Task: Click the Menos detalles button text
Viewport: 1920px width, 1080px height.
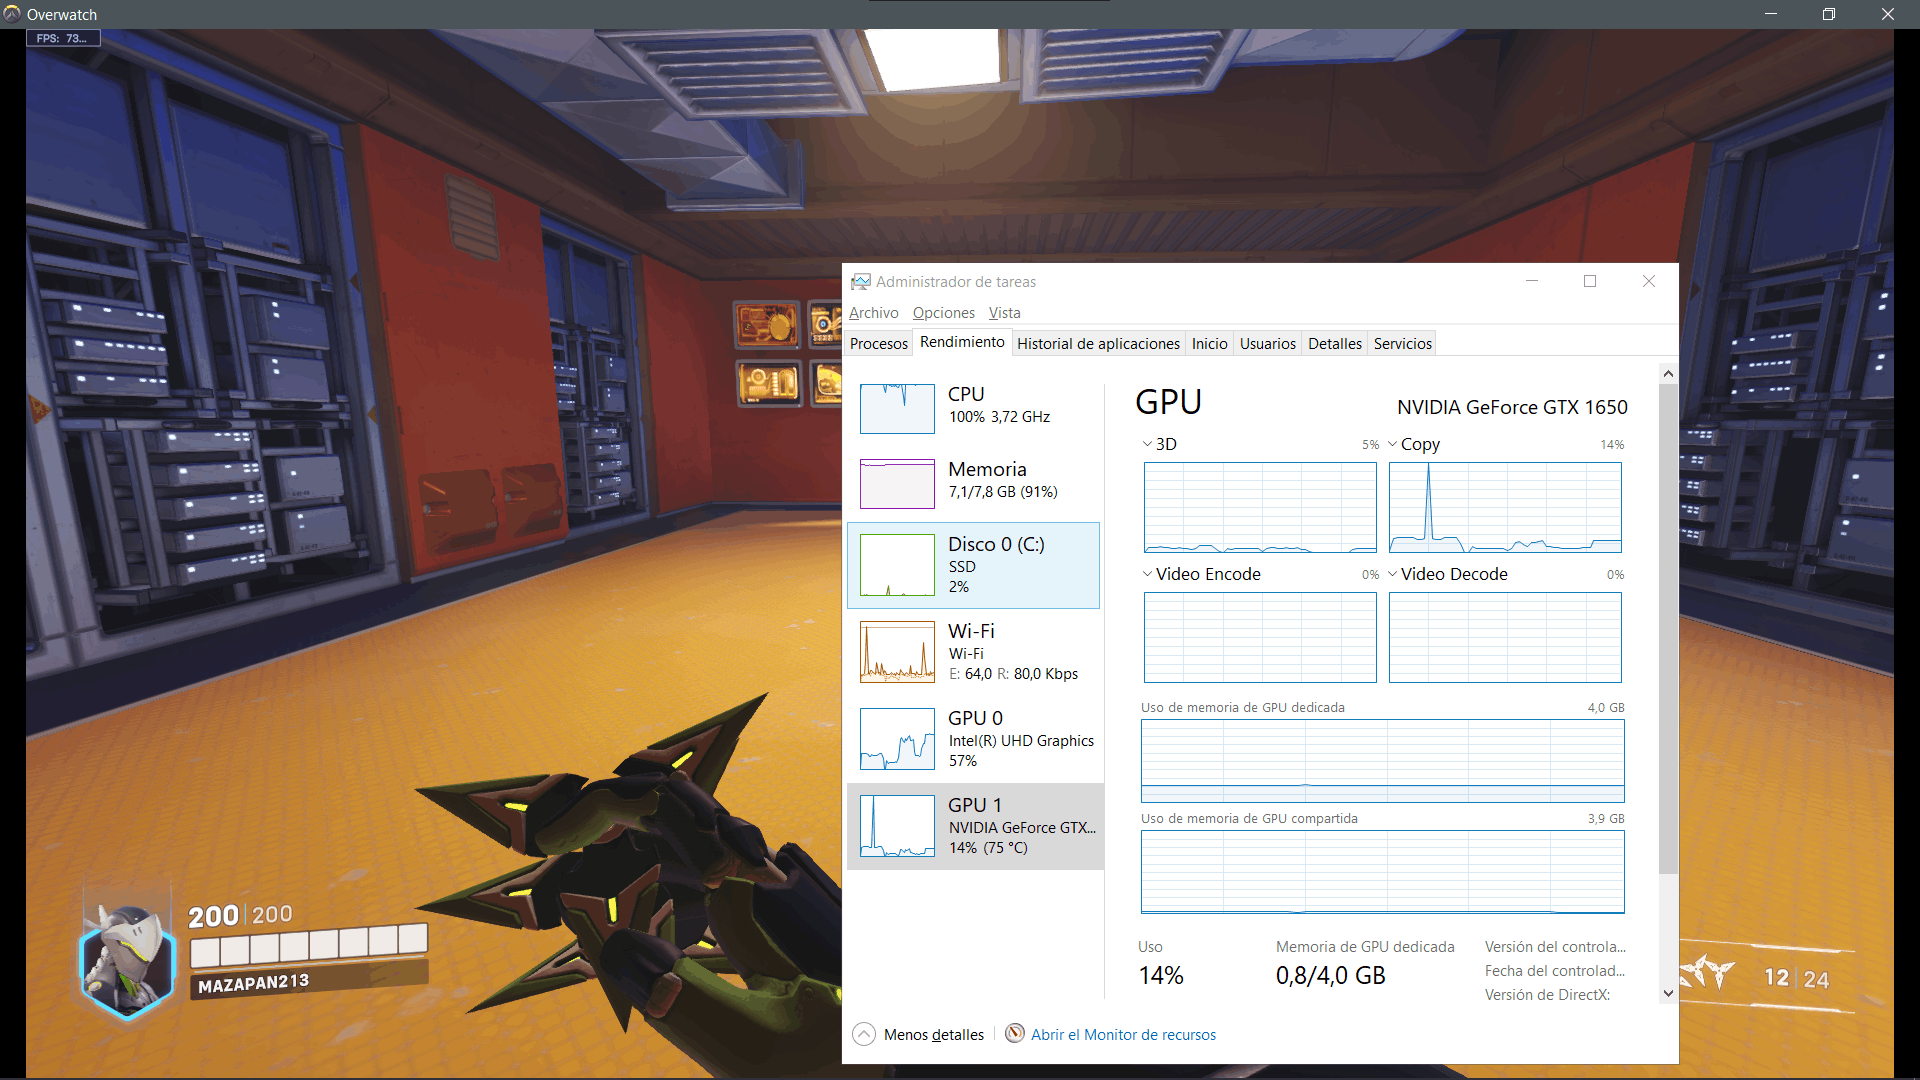Action: 933,1035
